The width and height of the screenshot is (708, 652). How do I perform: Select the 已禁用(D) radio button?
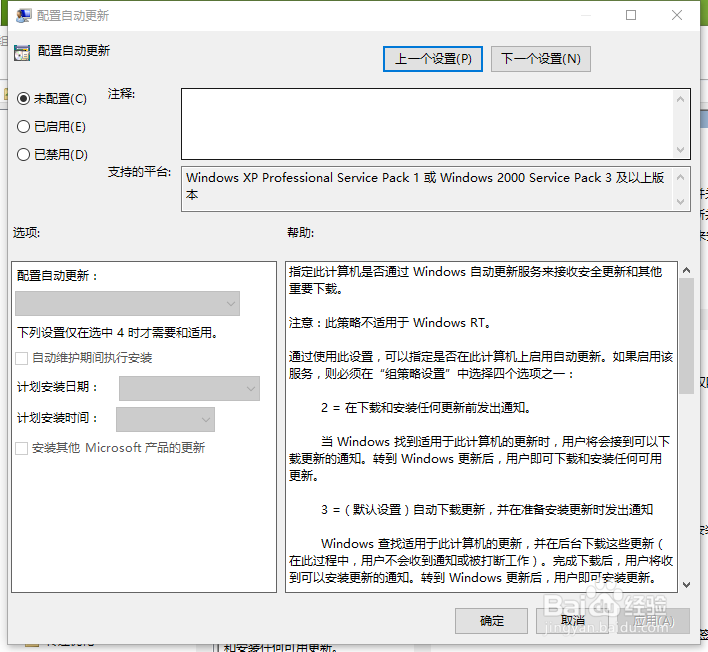pos(23,154)
